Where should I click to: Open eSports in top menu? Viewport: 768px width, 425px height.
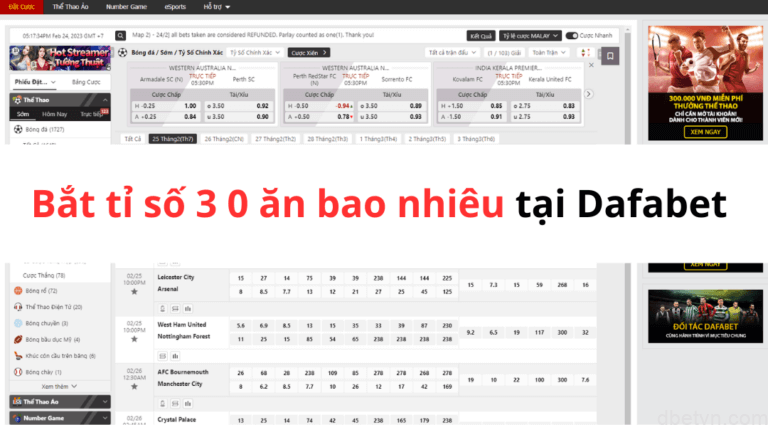(175, 7)
